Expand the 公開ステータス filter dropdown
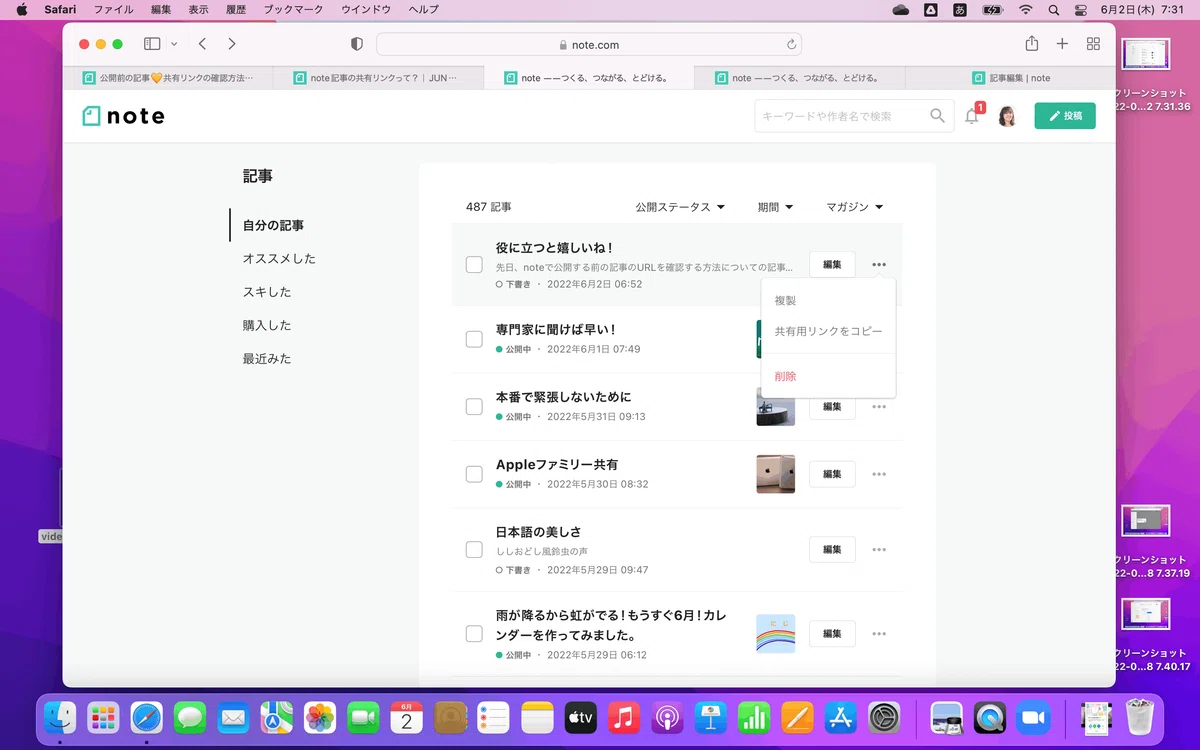The image size is (1200, 750). pos(680,207)
